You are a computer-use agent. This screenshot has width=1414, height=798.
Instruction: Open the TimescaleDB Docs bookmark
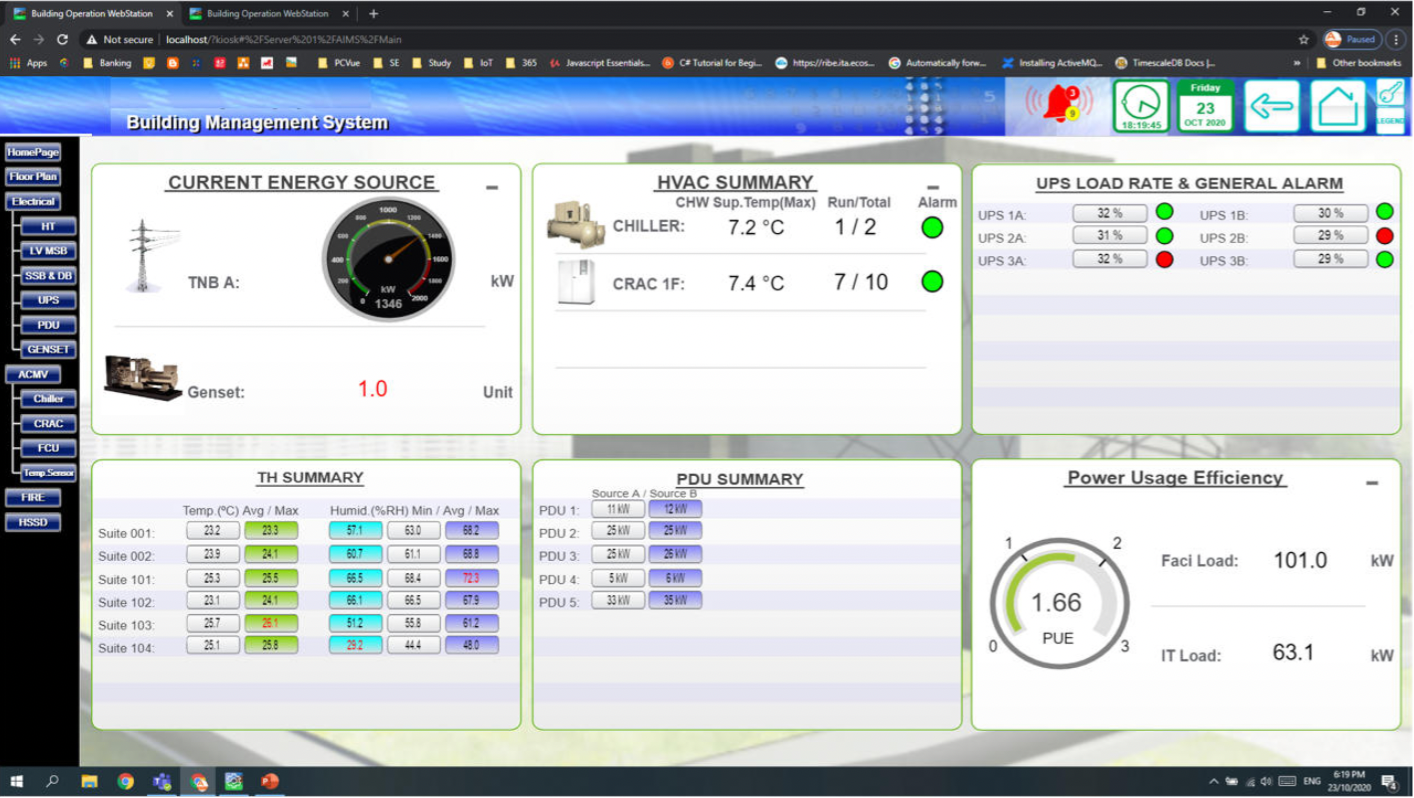coord(1165,62)
